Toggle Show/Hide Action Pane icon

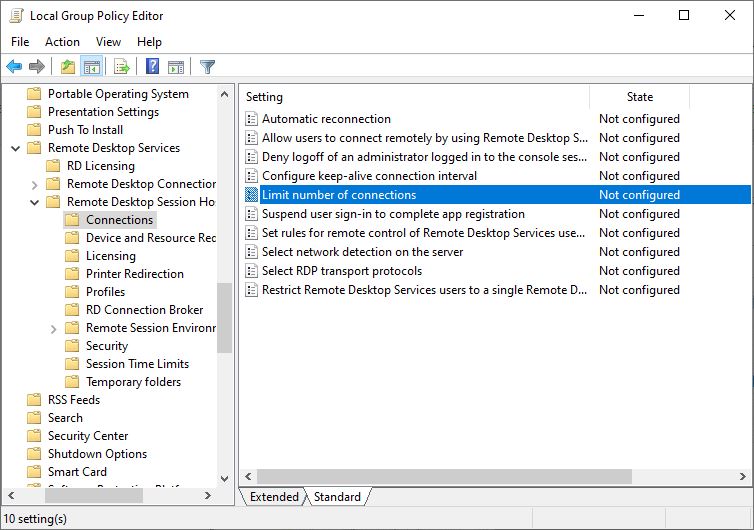click(176, 66)
